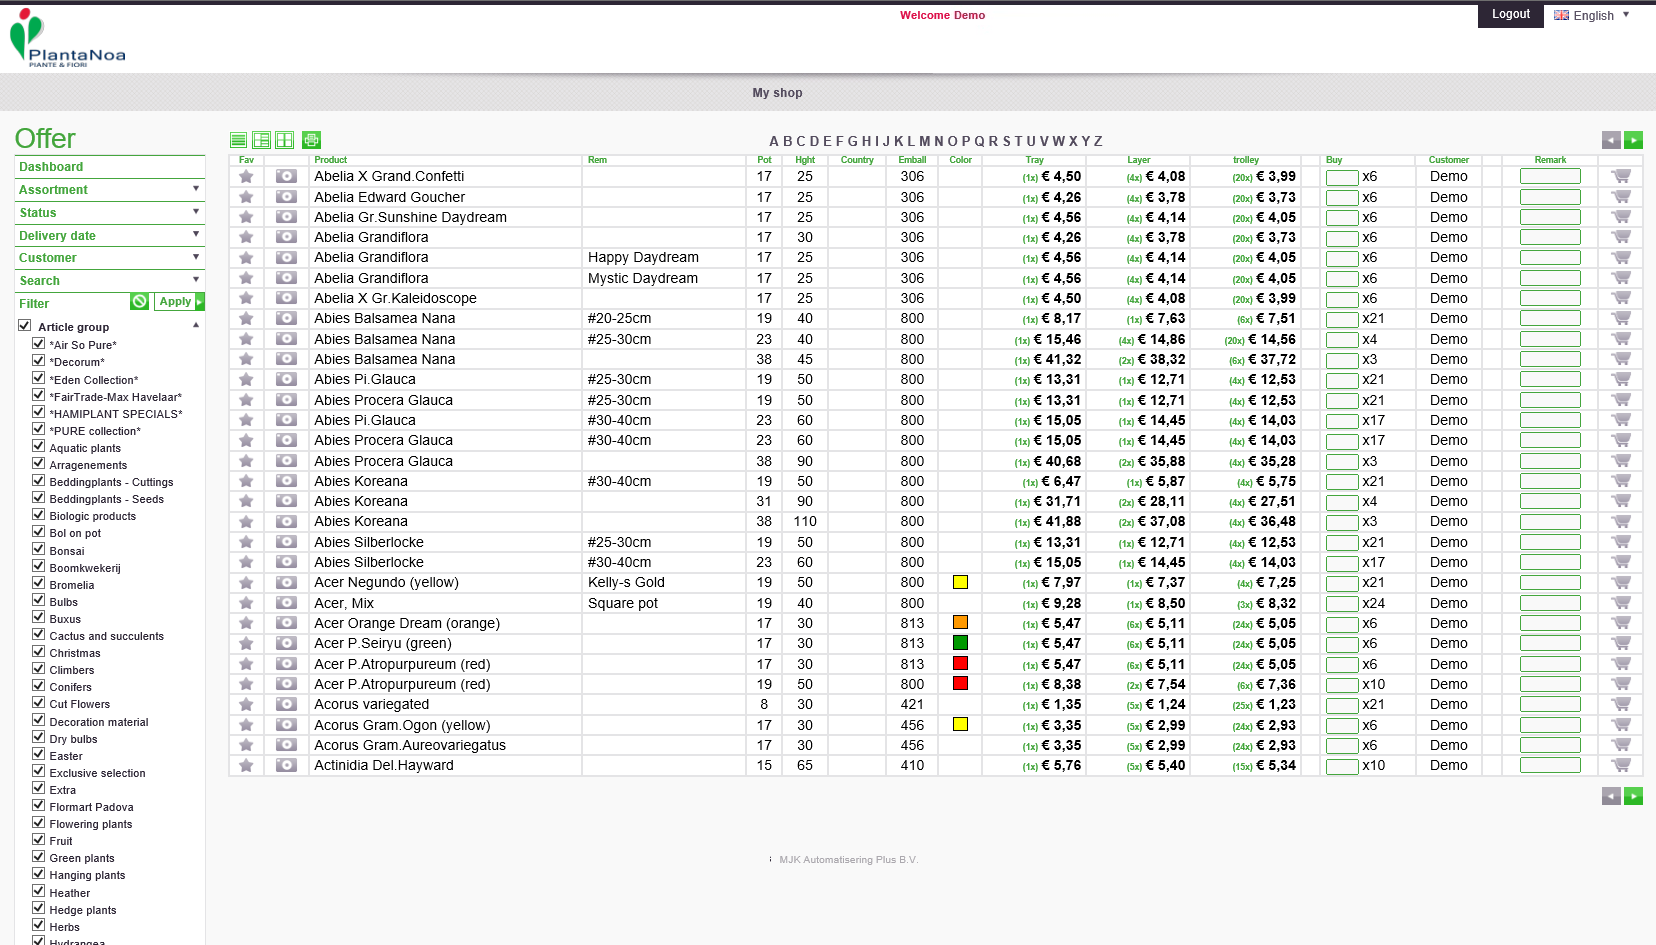Expand the Status sidebar section

(x=110, y=213)
